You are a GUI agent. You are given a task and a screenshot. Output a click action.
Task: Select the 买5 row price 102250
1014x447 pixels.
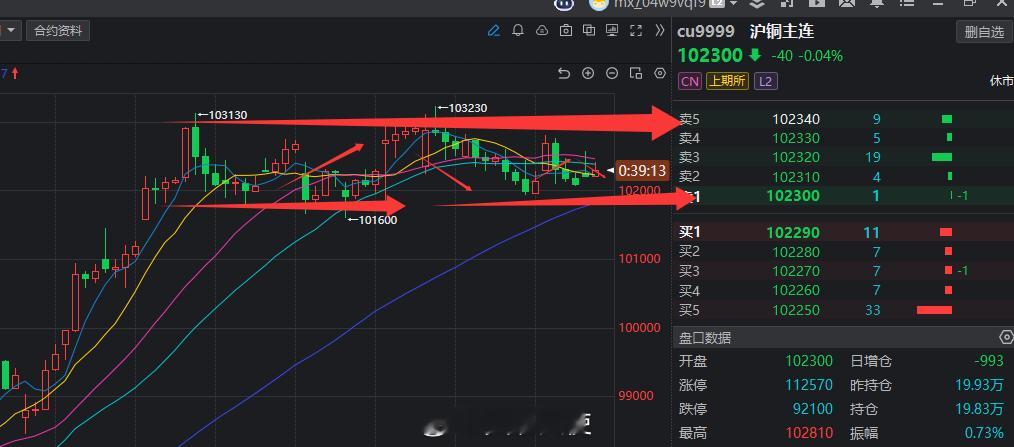click(x=796, y=310)
